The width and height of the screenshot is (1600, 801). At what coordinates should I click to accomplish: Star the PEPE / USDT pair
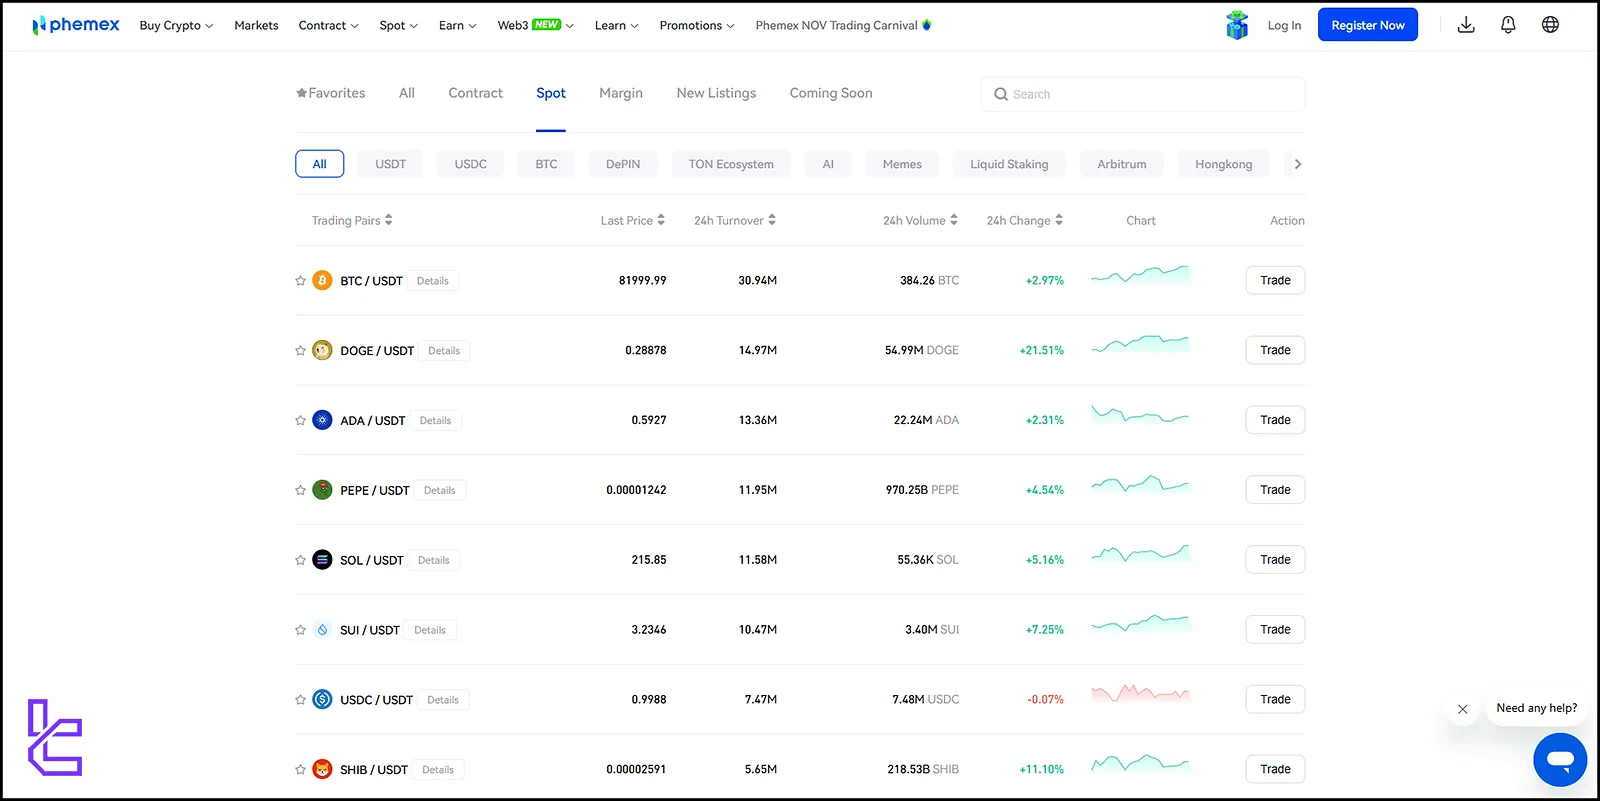300,491
